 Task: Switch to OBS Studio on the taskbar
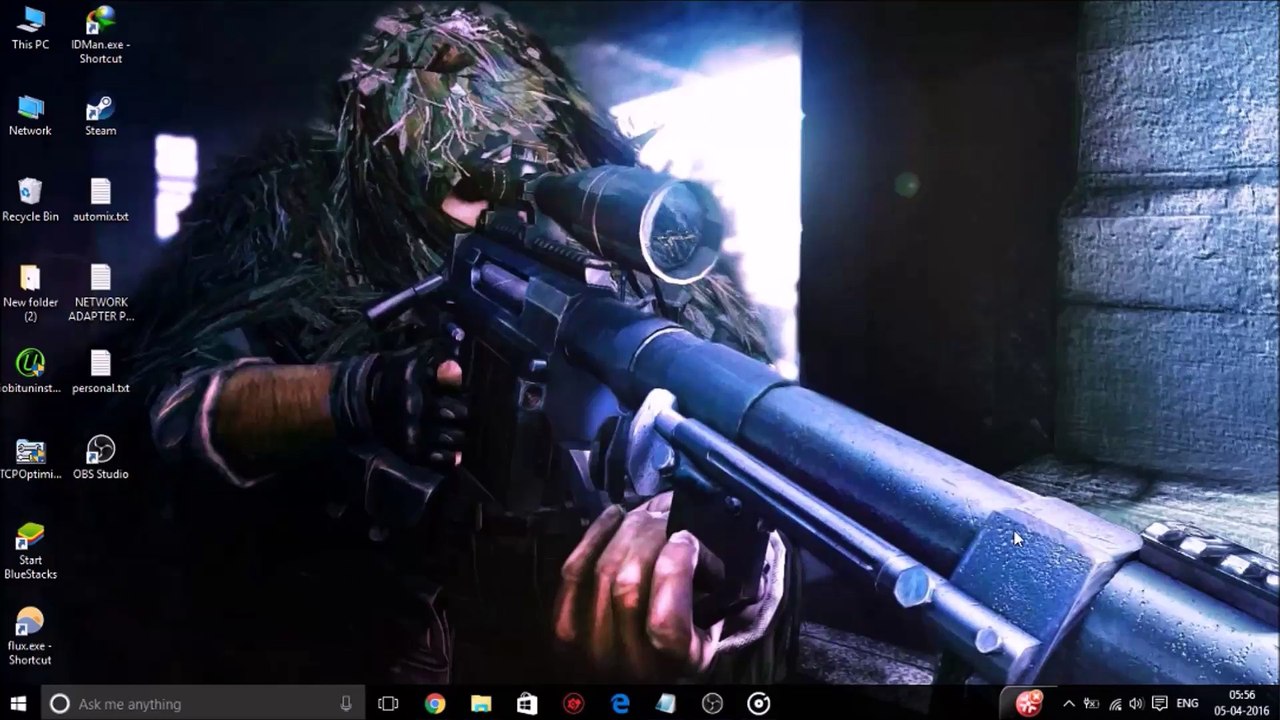[712, 704]
